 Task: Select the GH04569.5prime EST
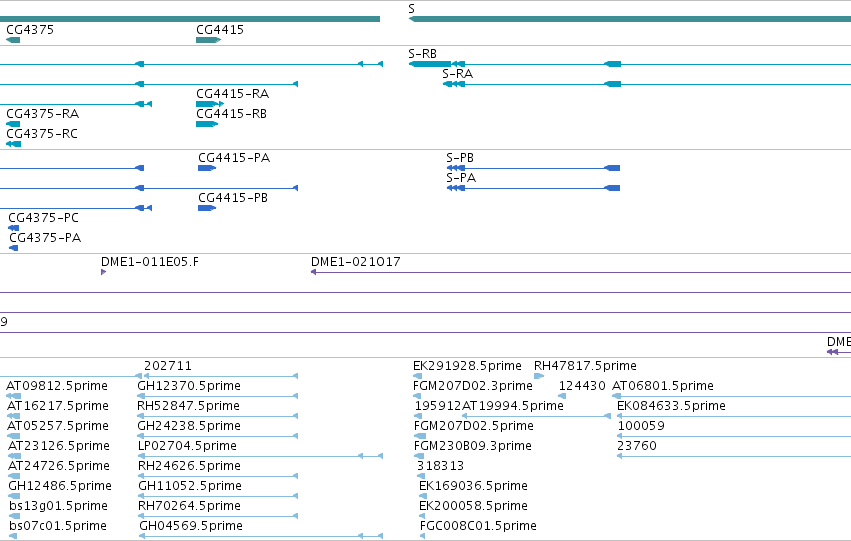[191, 526]
